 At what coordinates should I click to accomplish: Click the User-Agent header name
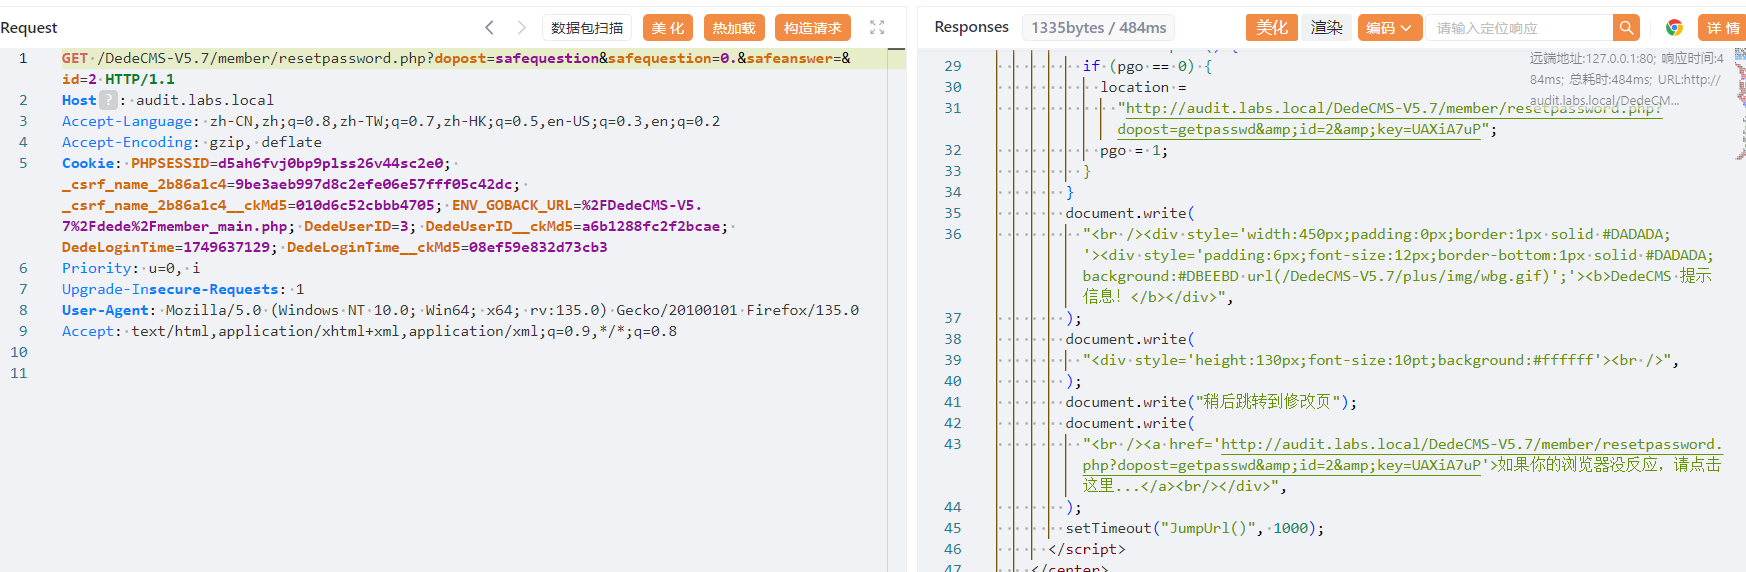coord(105,310)
